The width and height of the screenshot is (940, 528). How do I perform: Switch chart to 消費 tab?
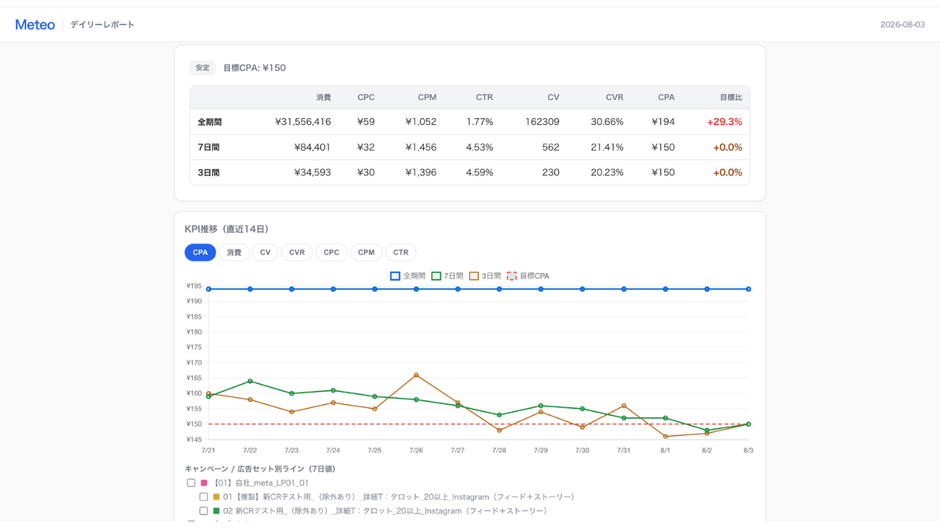pyautogui.click(x=234, y=252)
